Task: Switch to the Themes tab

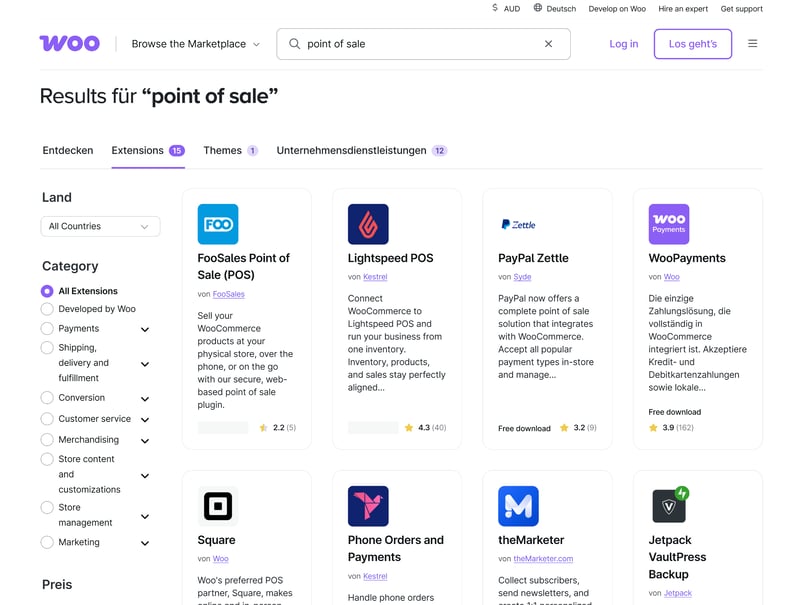Action: pos(222,151)
